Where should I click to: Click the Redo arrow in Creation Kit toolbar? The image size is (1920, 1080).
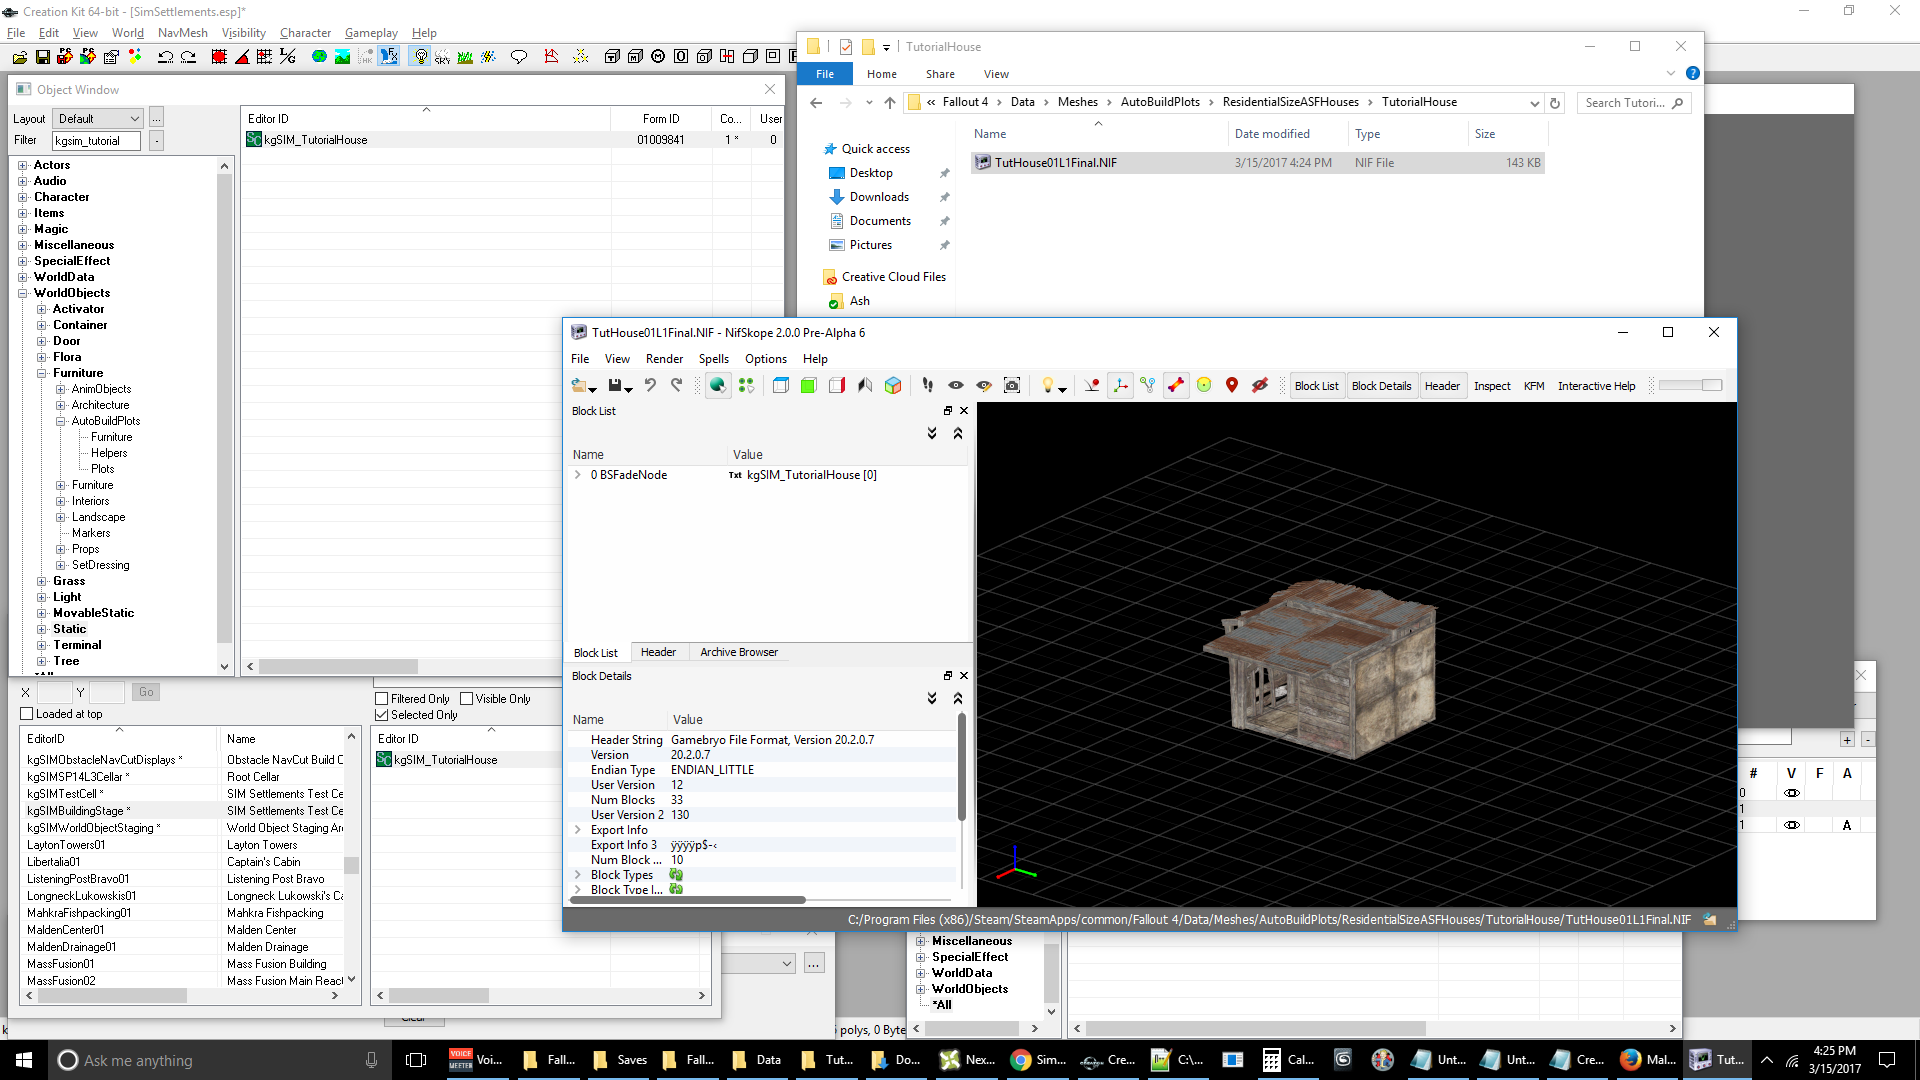pyautogui.click(x=188, y=57)
